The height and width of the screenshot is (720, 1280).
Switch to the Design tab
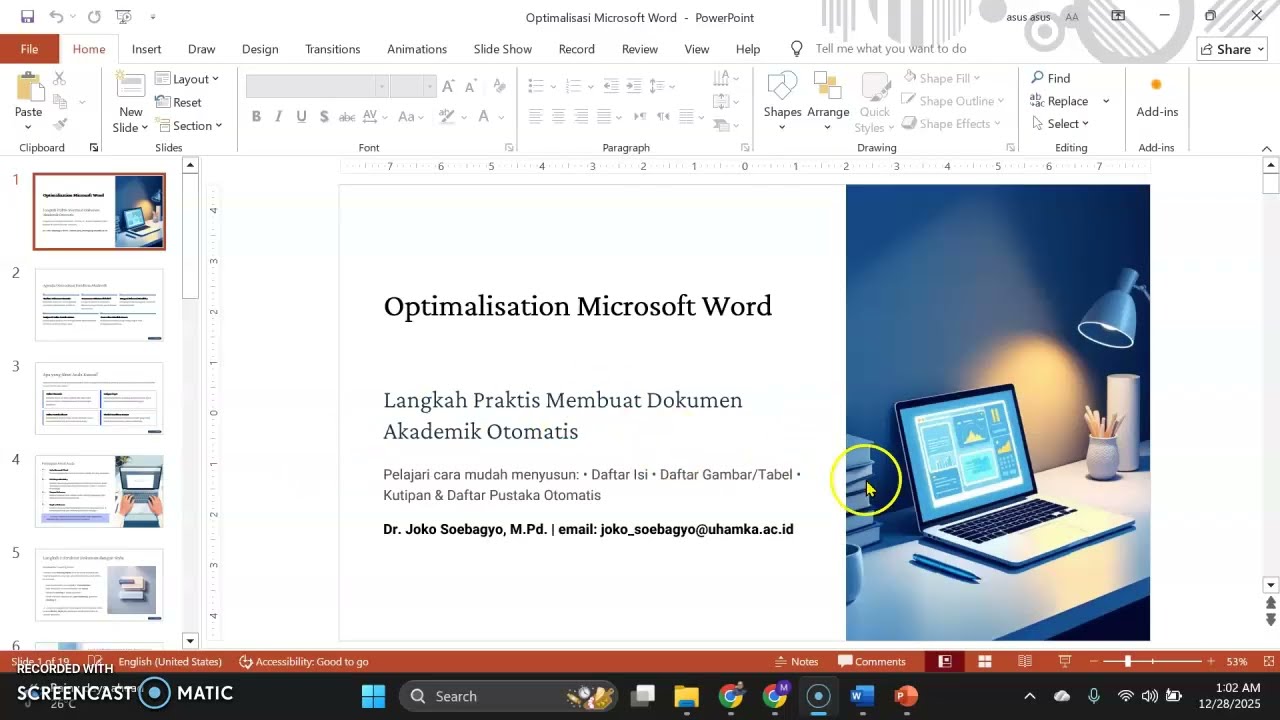click(x=260, y=49)
